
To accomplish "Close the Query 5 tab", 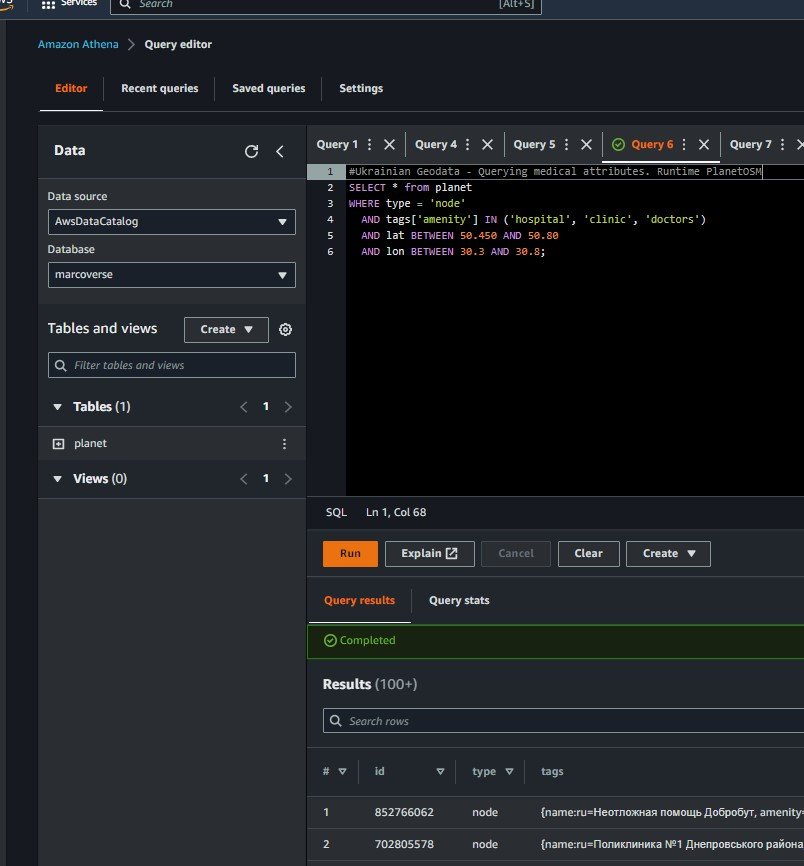I will [586, 145].
